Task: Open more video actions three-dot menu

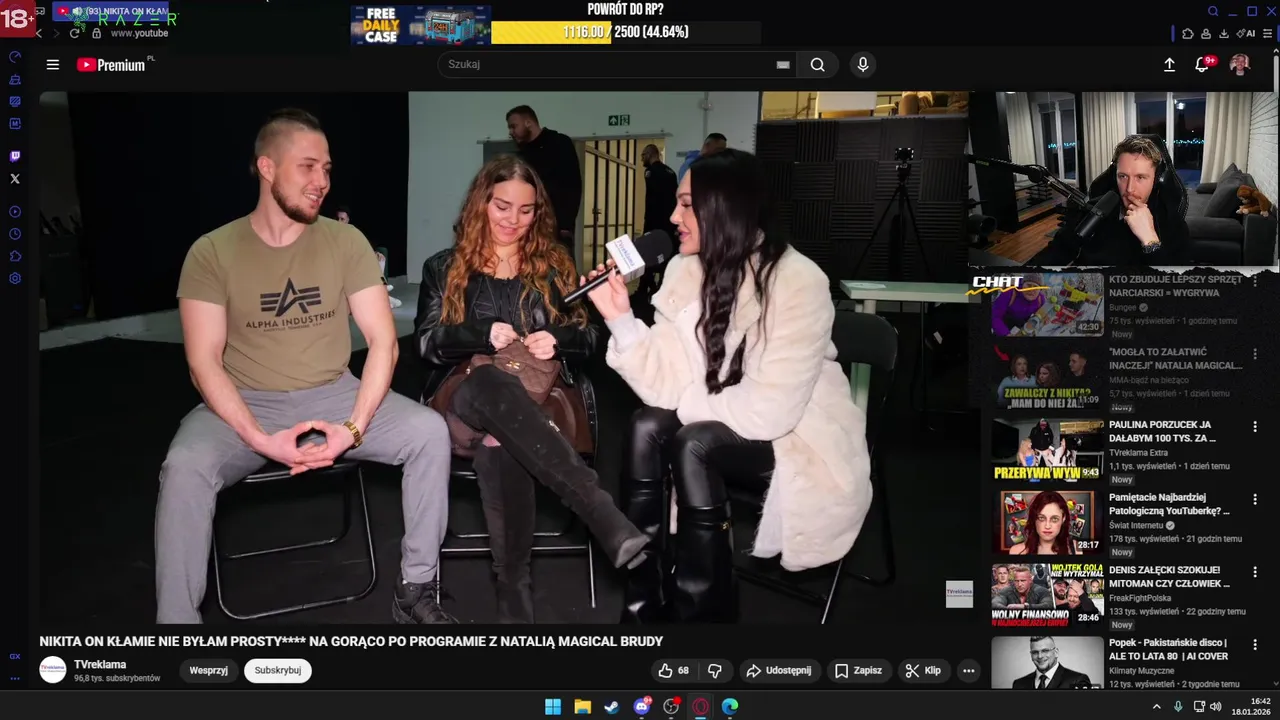Action: pos(968,671)
